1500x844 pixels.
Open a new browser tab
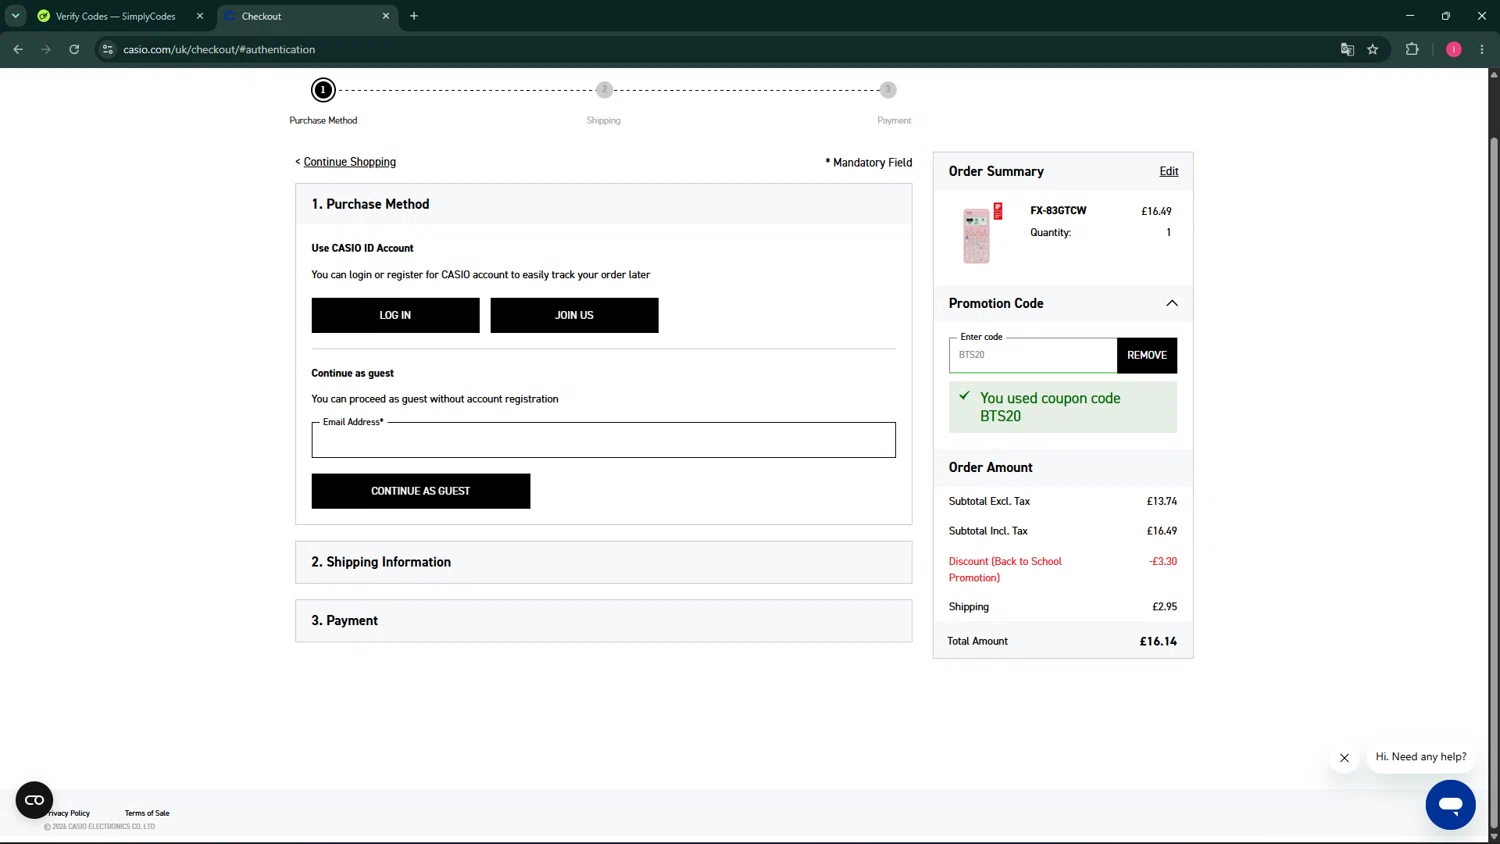click(x=414, y=16)
